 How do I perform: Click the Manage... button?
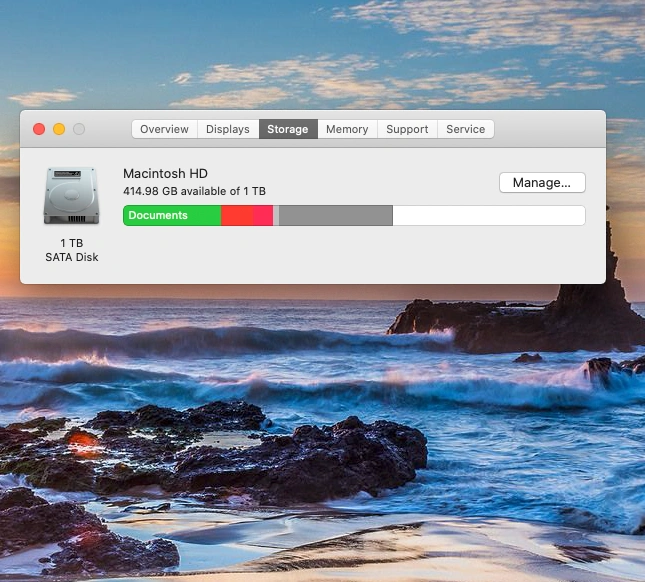(542, 183)
